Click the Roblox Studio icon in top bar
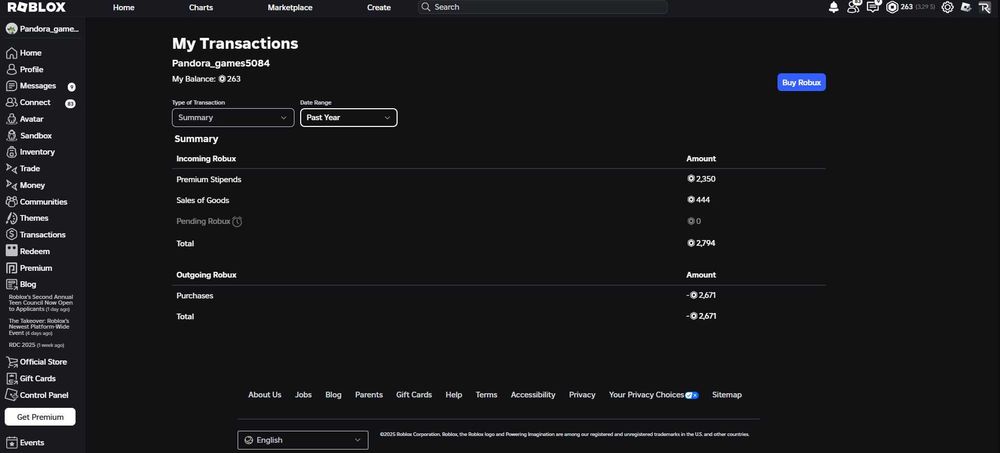 click(x=966, y=7)
